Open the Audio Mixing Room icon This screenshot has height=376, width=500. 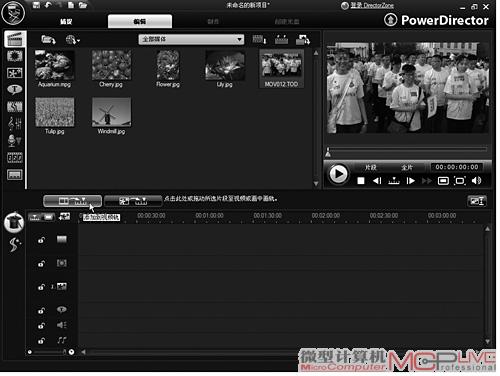tap(15, 123)
